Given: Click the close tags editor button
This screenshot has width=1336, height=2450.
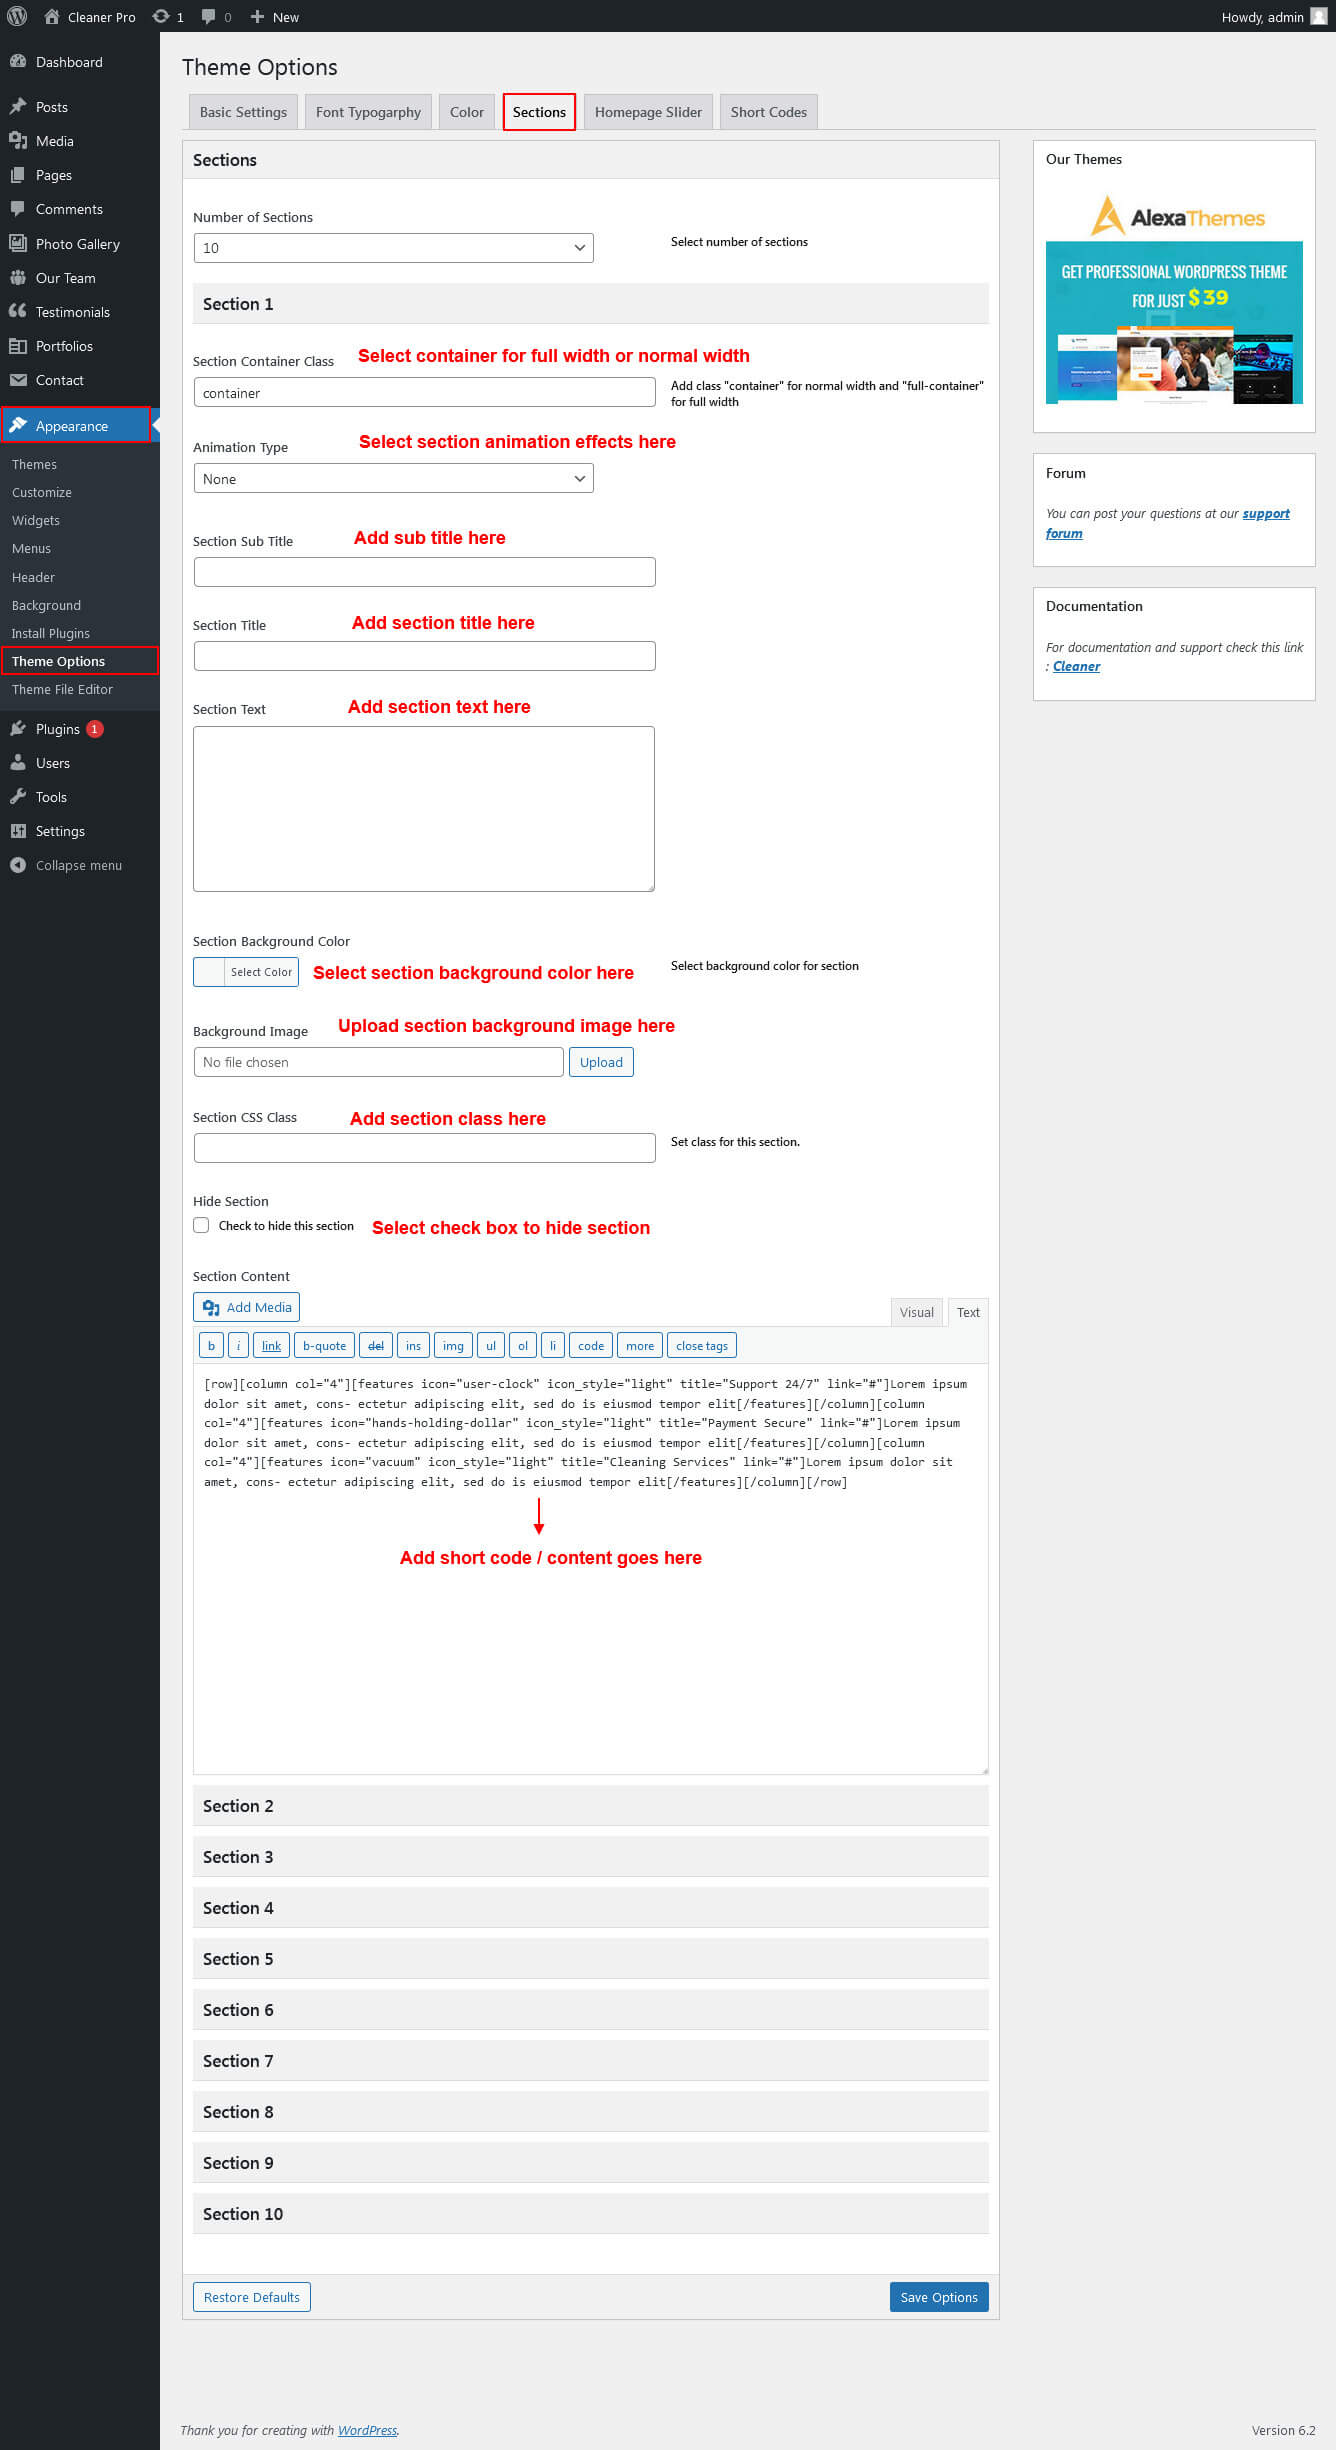Looking at the screenshot, I should point(702,1345).
